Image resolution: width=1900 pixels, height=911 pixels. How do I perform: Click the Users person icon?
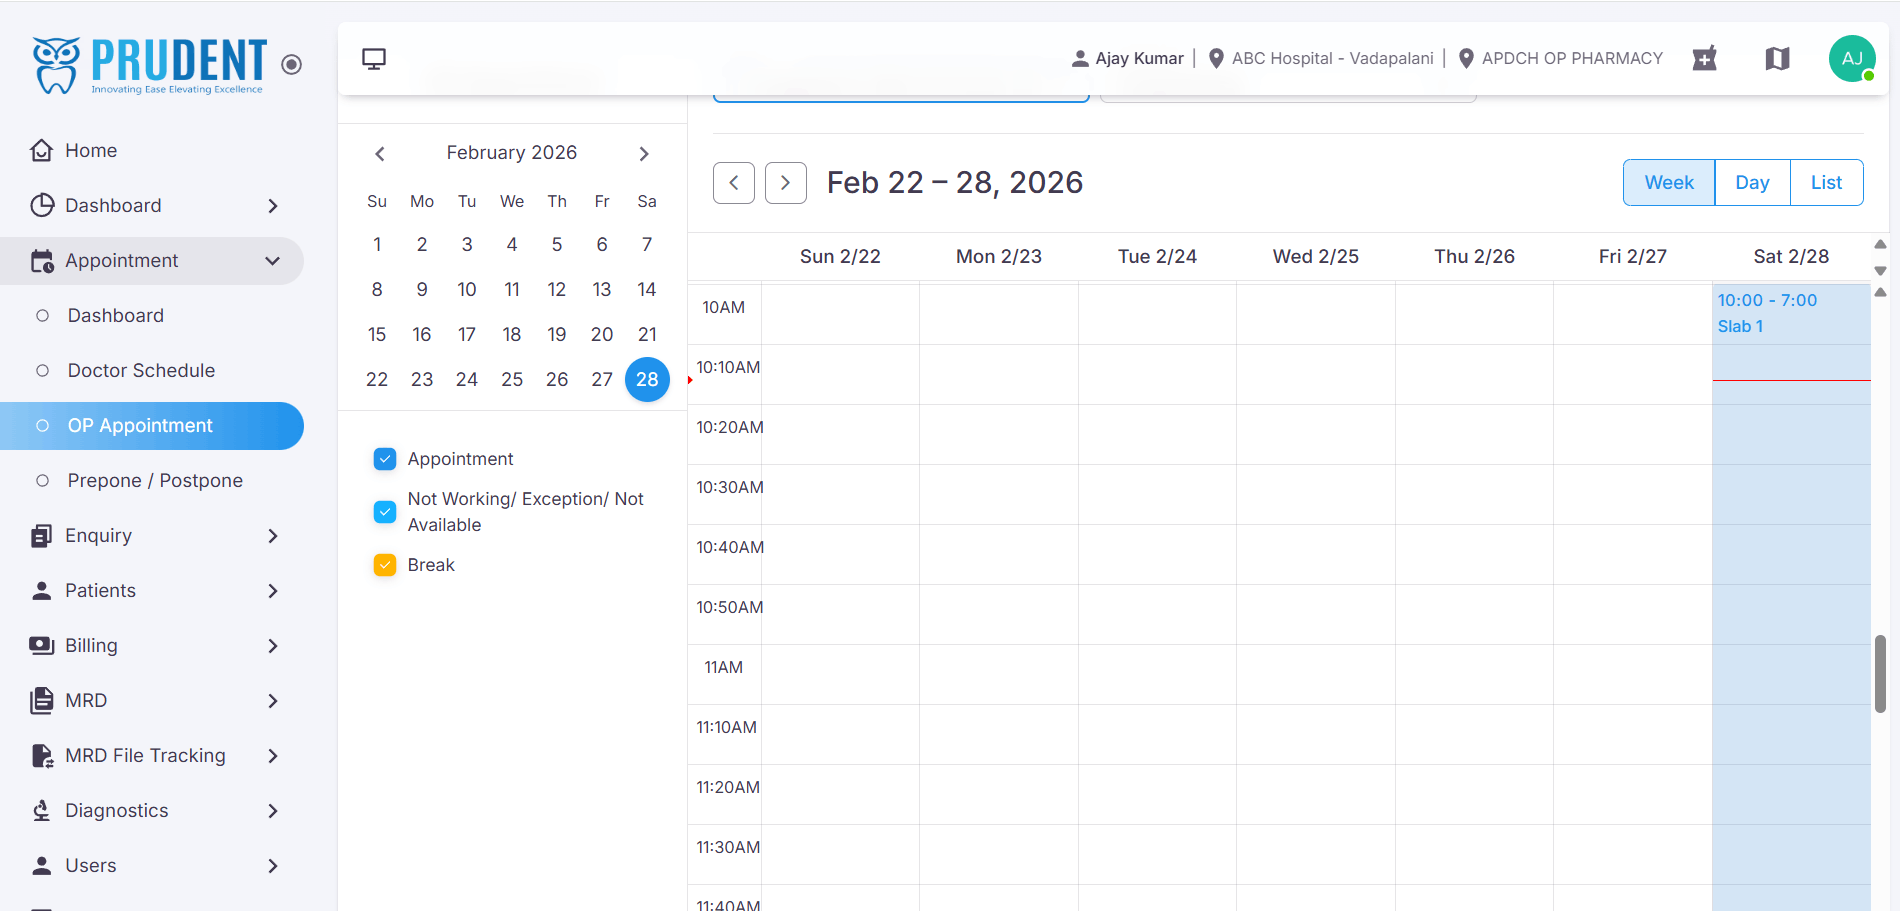click(x=41, y=865)
